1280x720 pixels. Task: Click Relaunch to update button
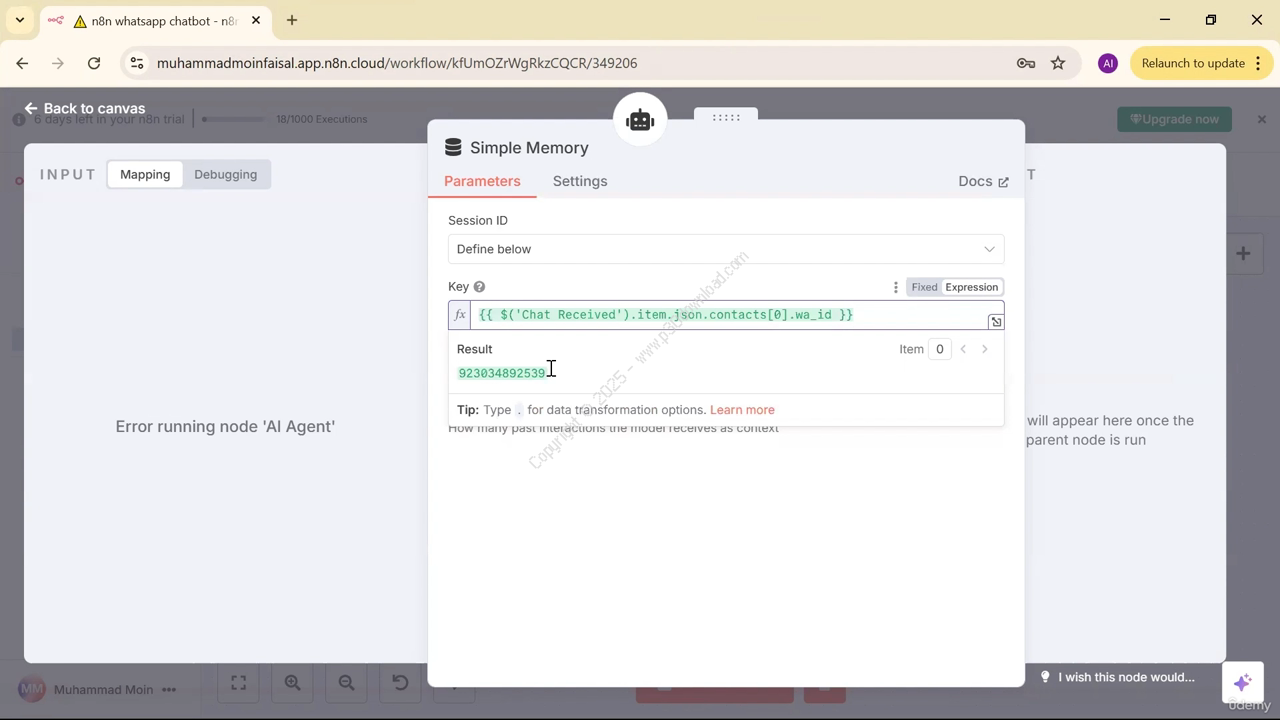1200,63
